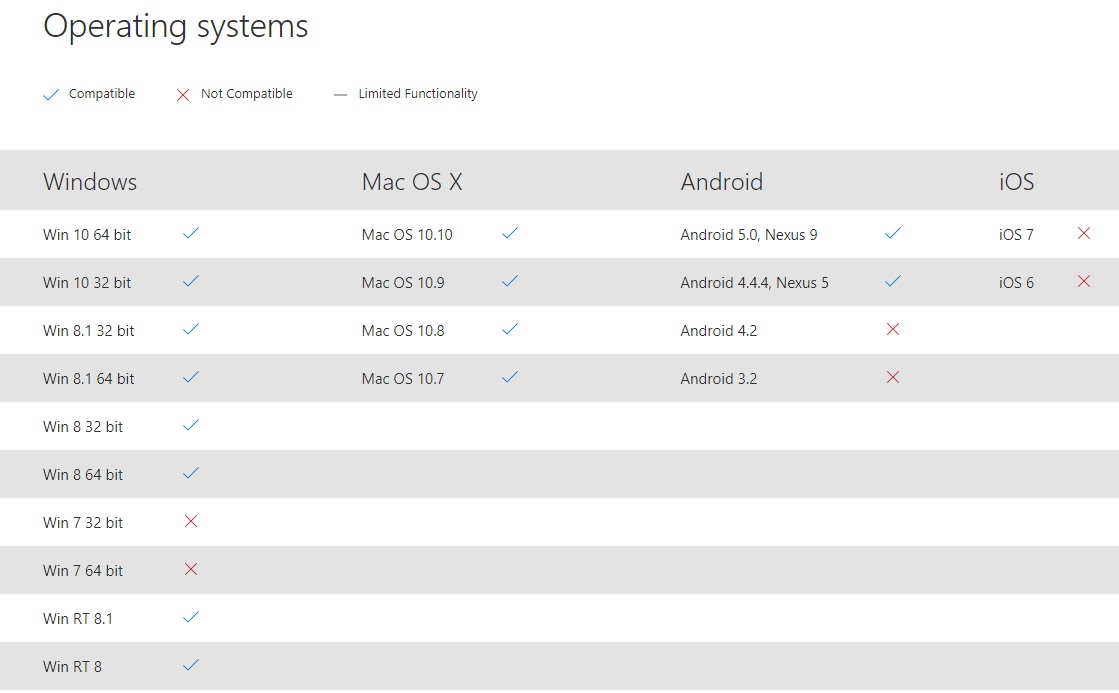Select the Android 4.4.4, Nexus 5 text
The width and height of the screenshot is (1119, 693).
click(755, 283)
